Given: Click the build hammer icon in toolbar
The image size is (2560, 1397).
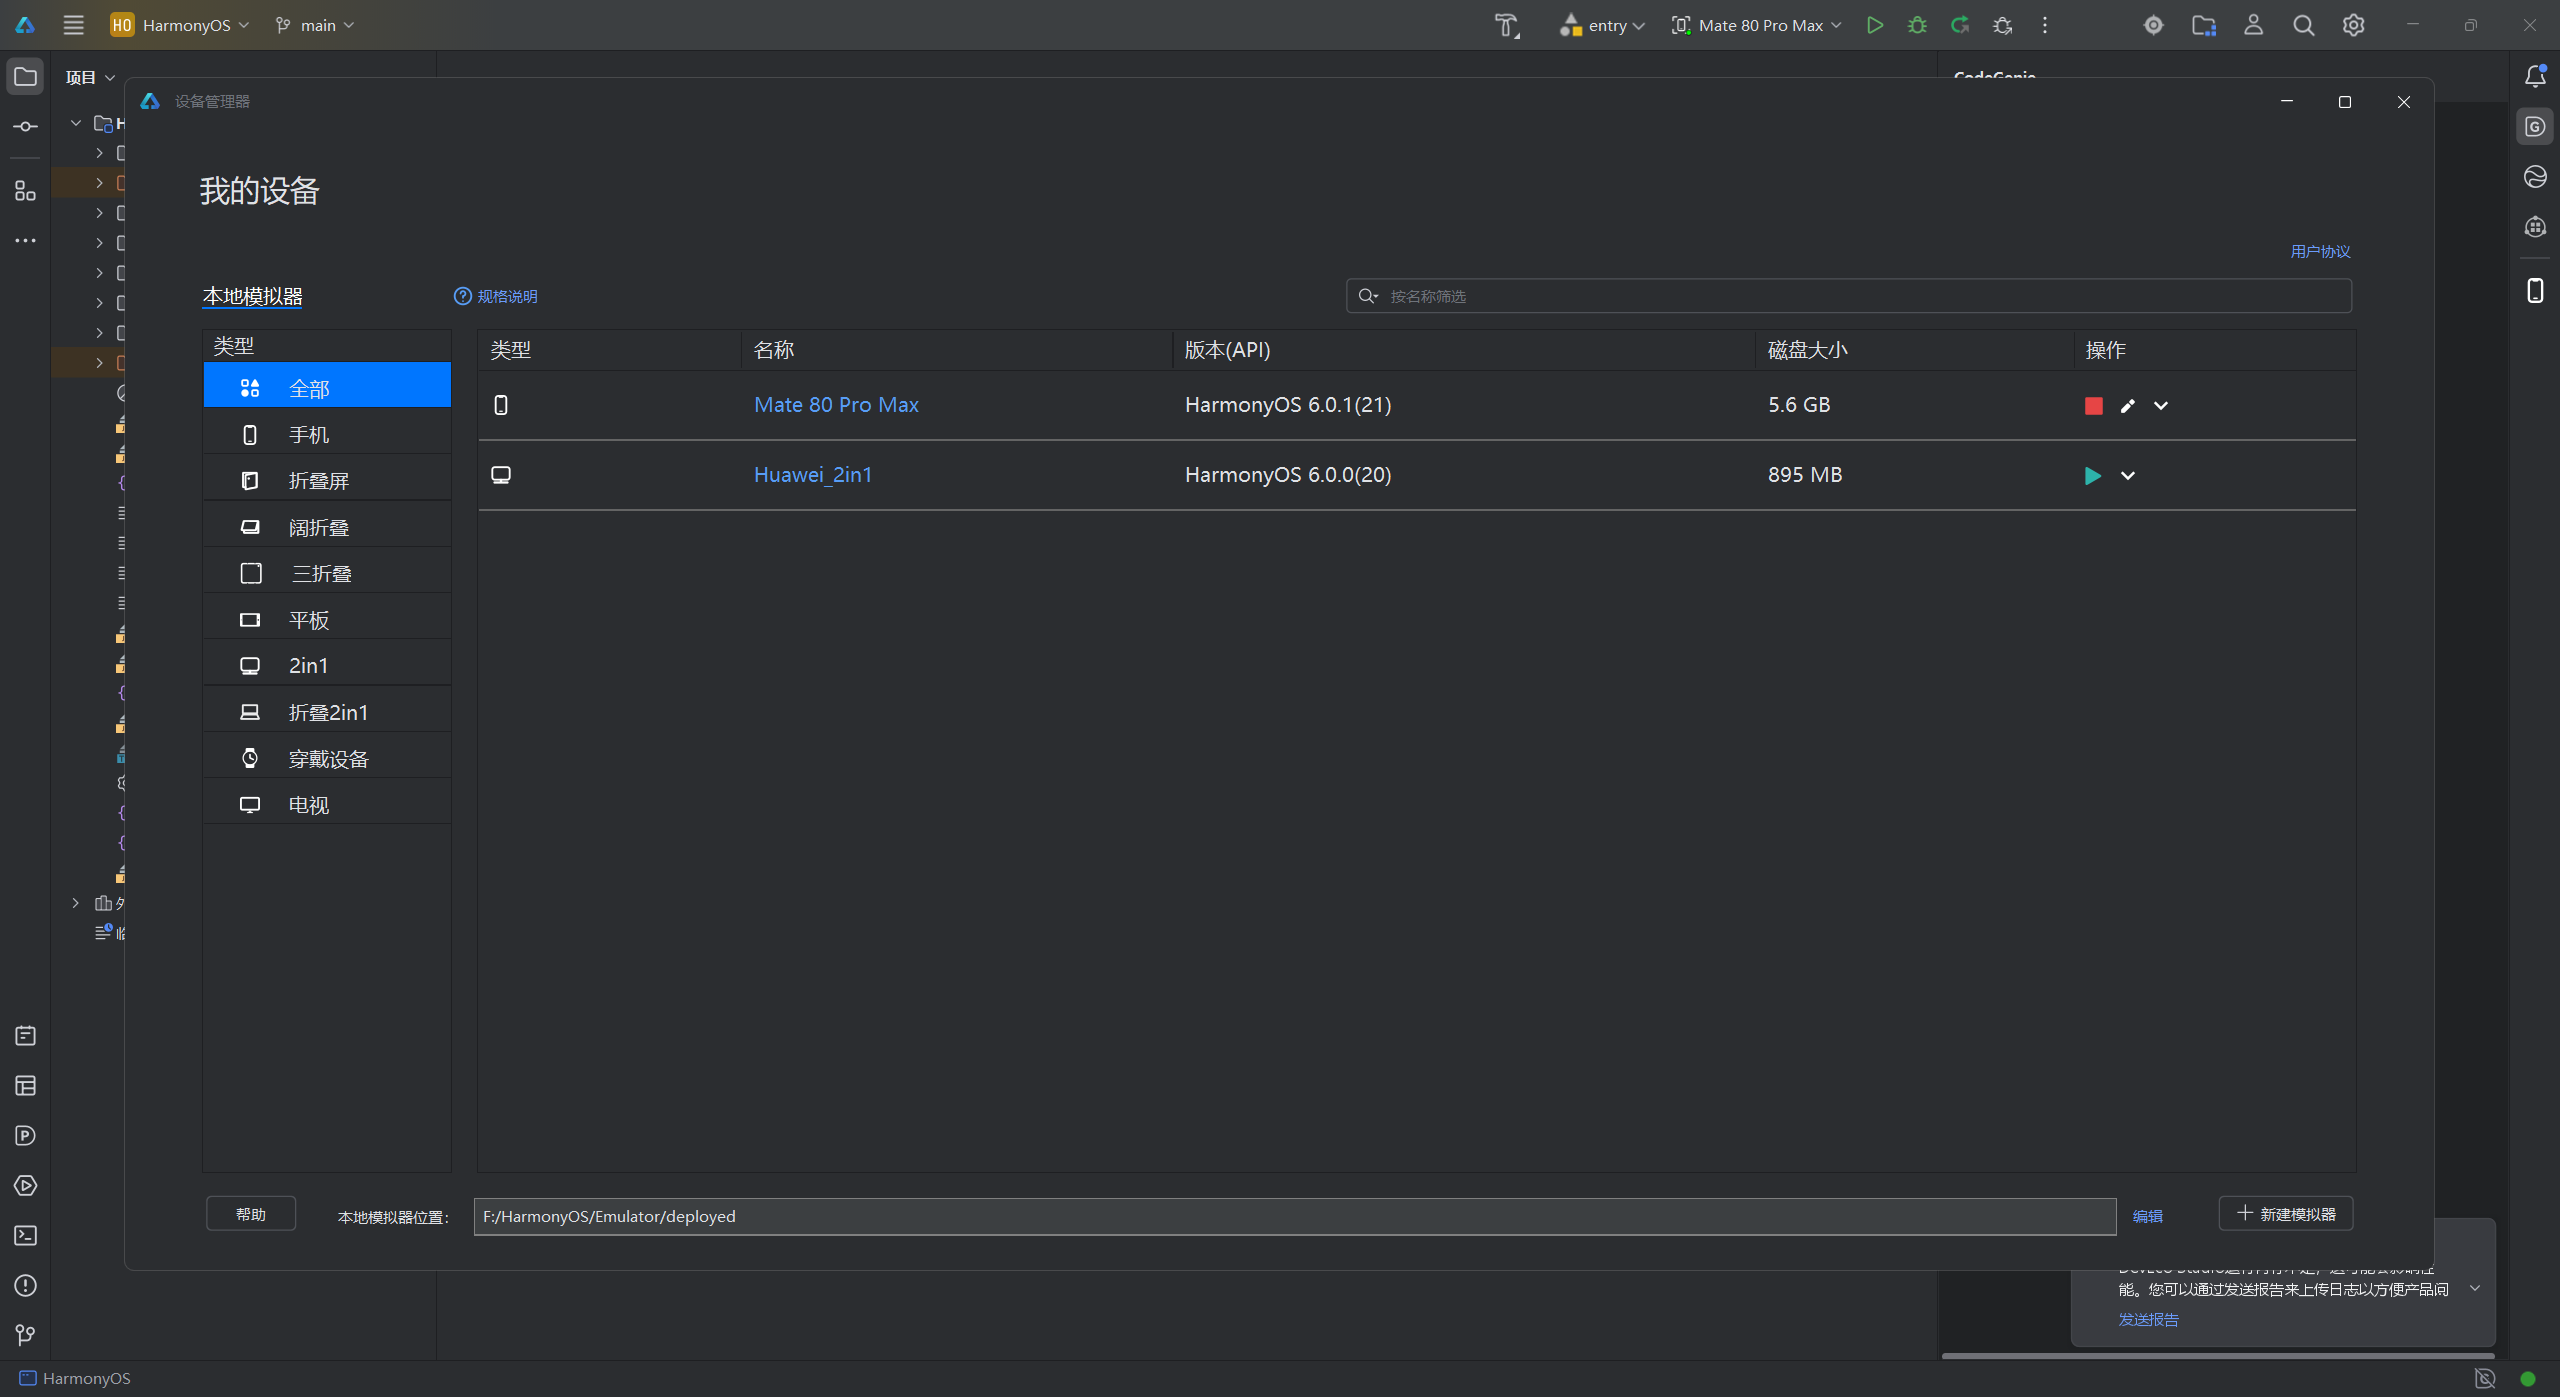Looking at the screenshot, I should pos(1507,25).
